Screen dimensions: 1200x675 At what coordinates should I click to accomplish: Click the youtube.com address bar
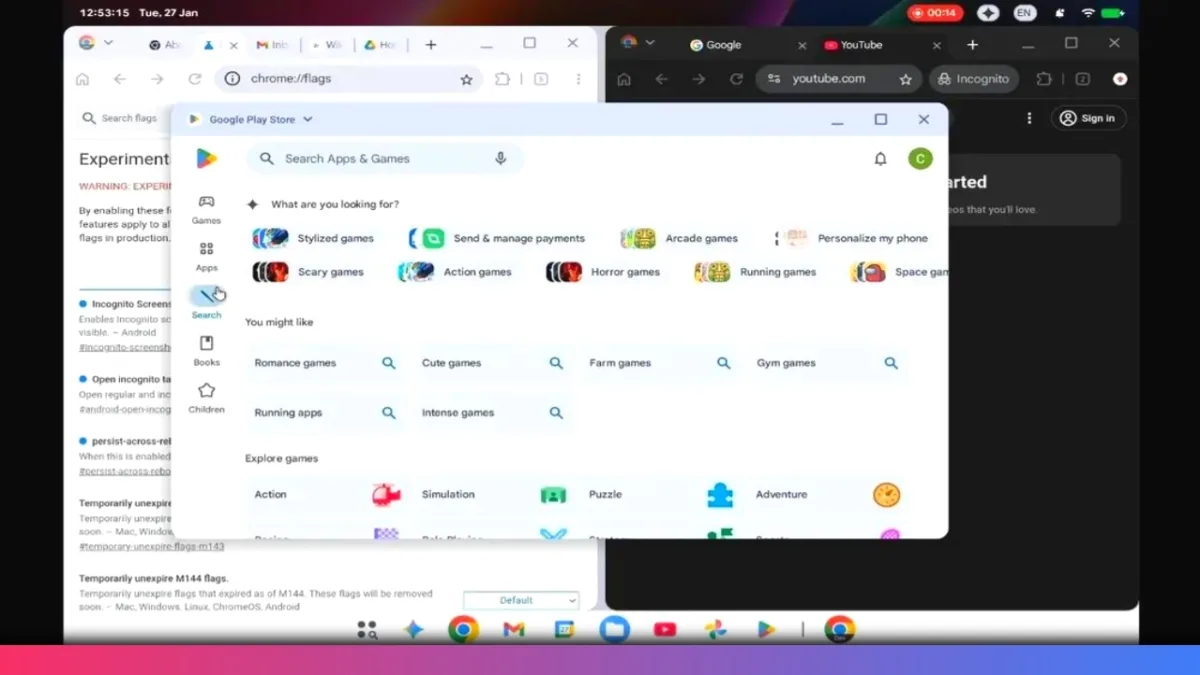tap(838, 79)
